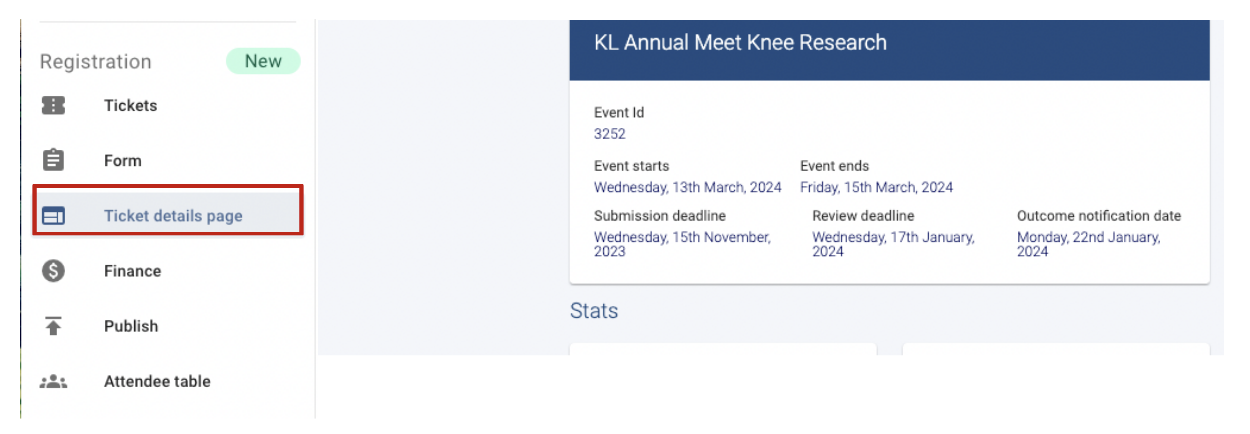Click submission deadline date value
The image size is (1250, 434).
(683, 244)
